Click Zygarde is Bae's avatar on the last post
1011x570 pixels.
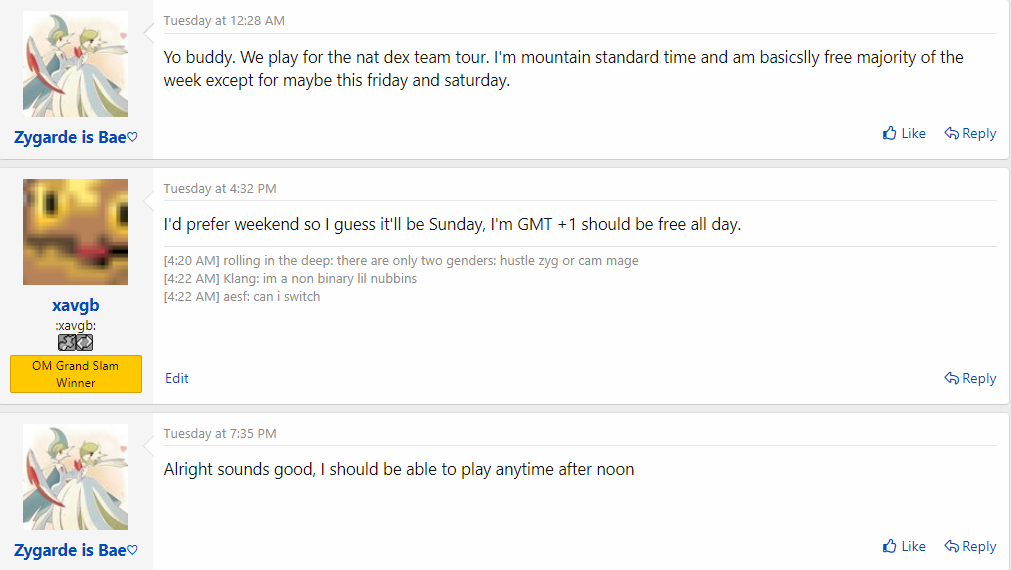click(76, 477)
